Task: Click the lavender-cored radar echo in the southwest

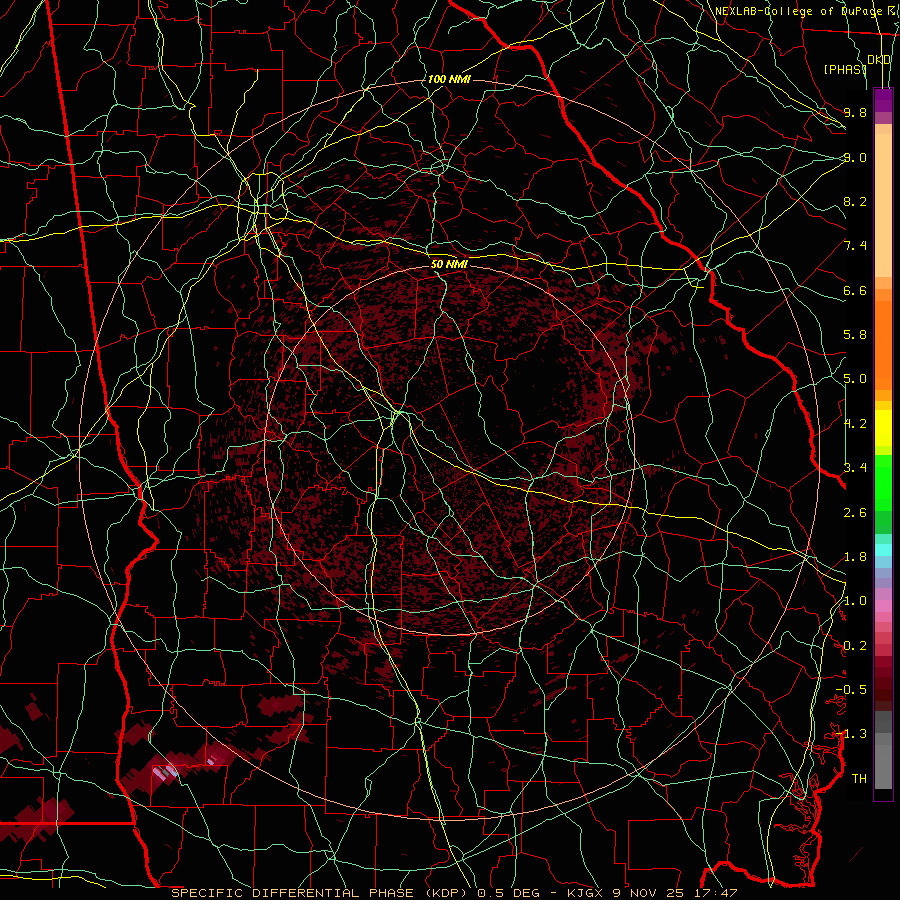Action: [x=166, y=771]
